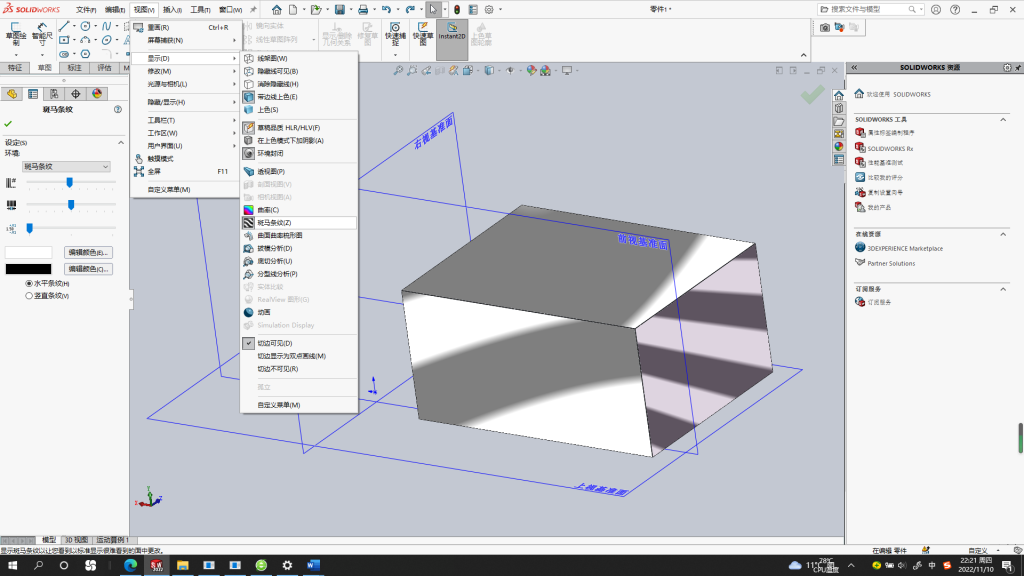Open the 斑马条纹 help icon
The width and height of the screenshot is (1024, 576).
(118, 110)
